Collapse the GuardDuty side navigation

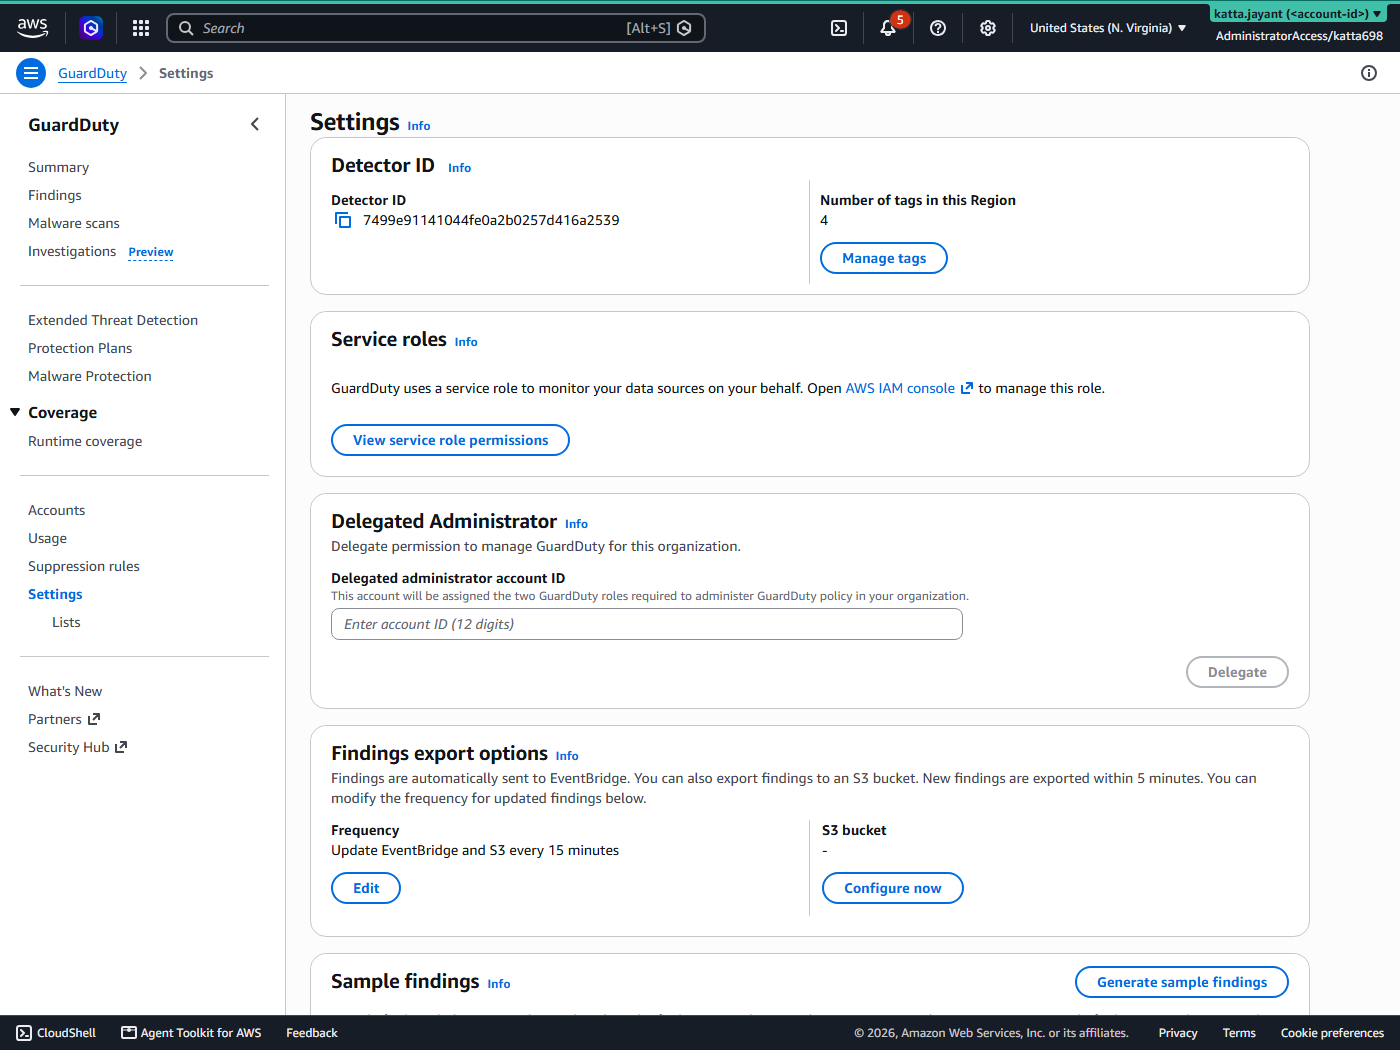[255, 124]
